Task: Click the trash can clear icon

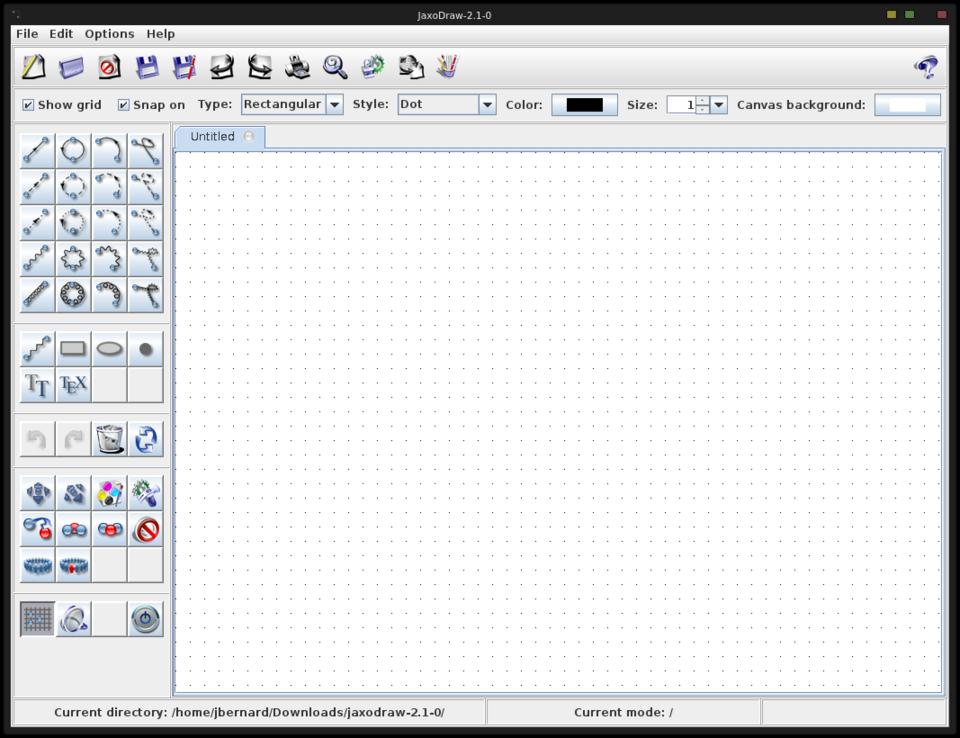Action: [x=109, y=438]
